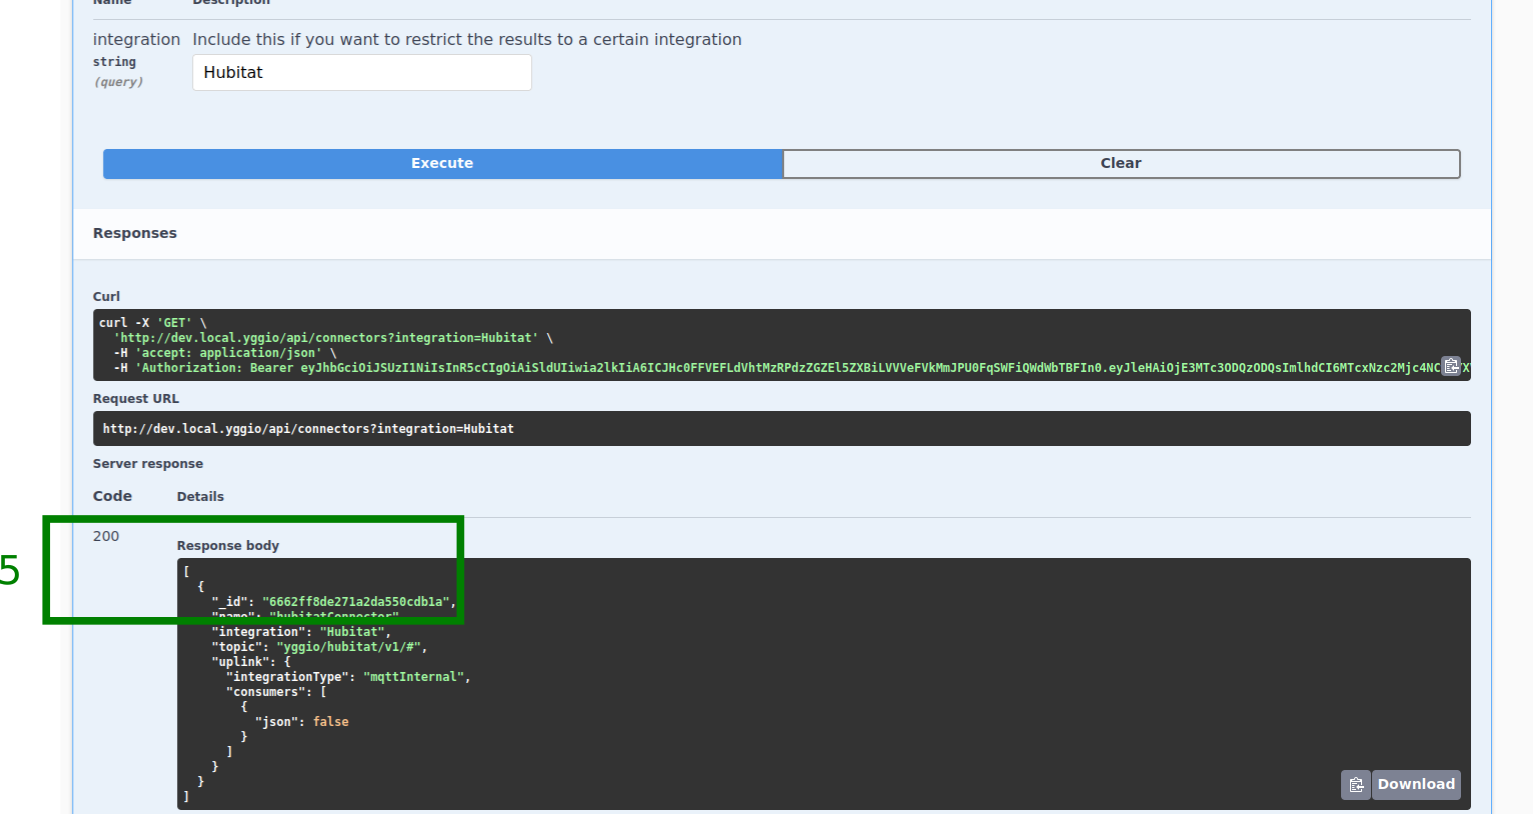Download the response body
The image size is (1533, 814).
(x=1416, y=785)
